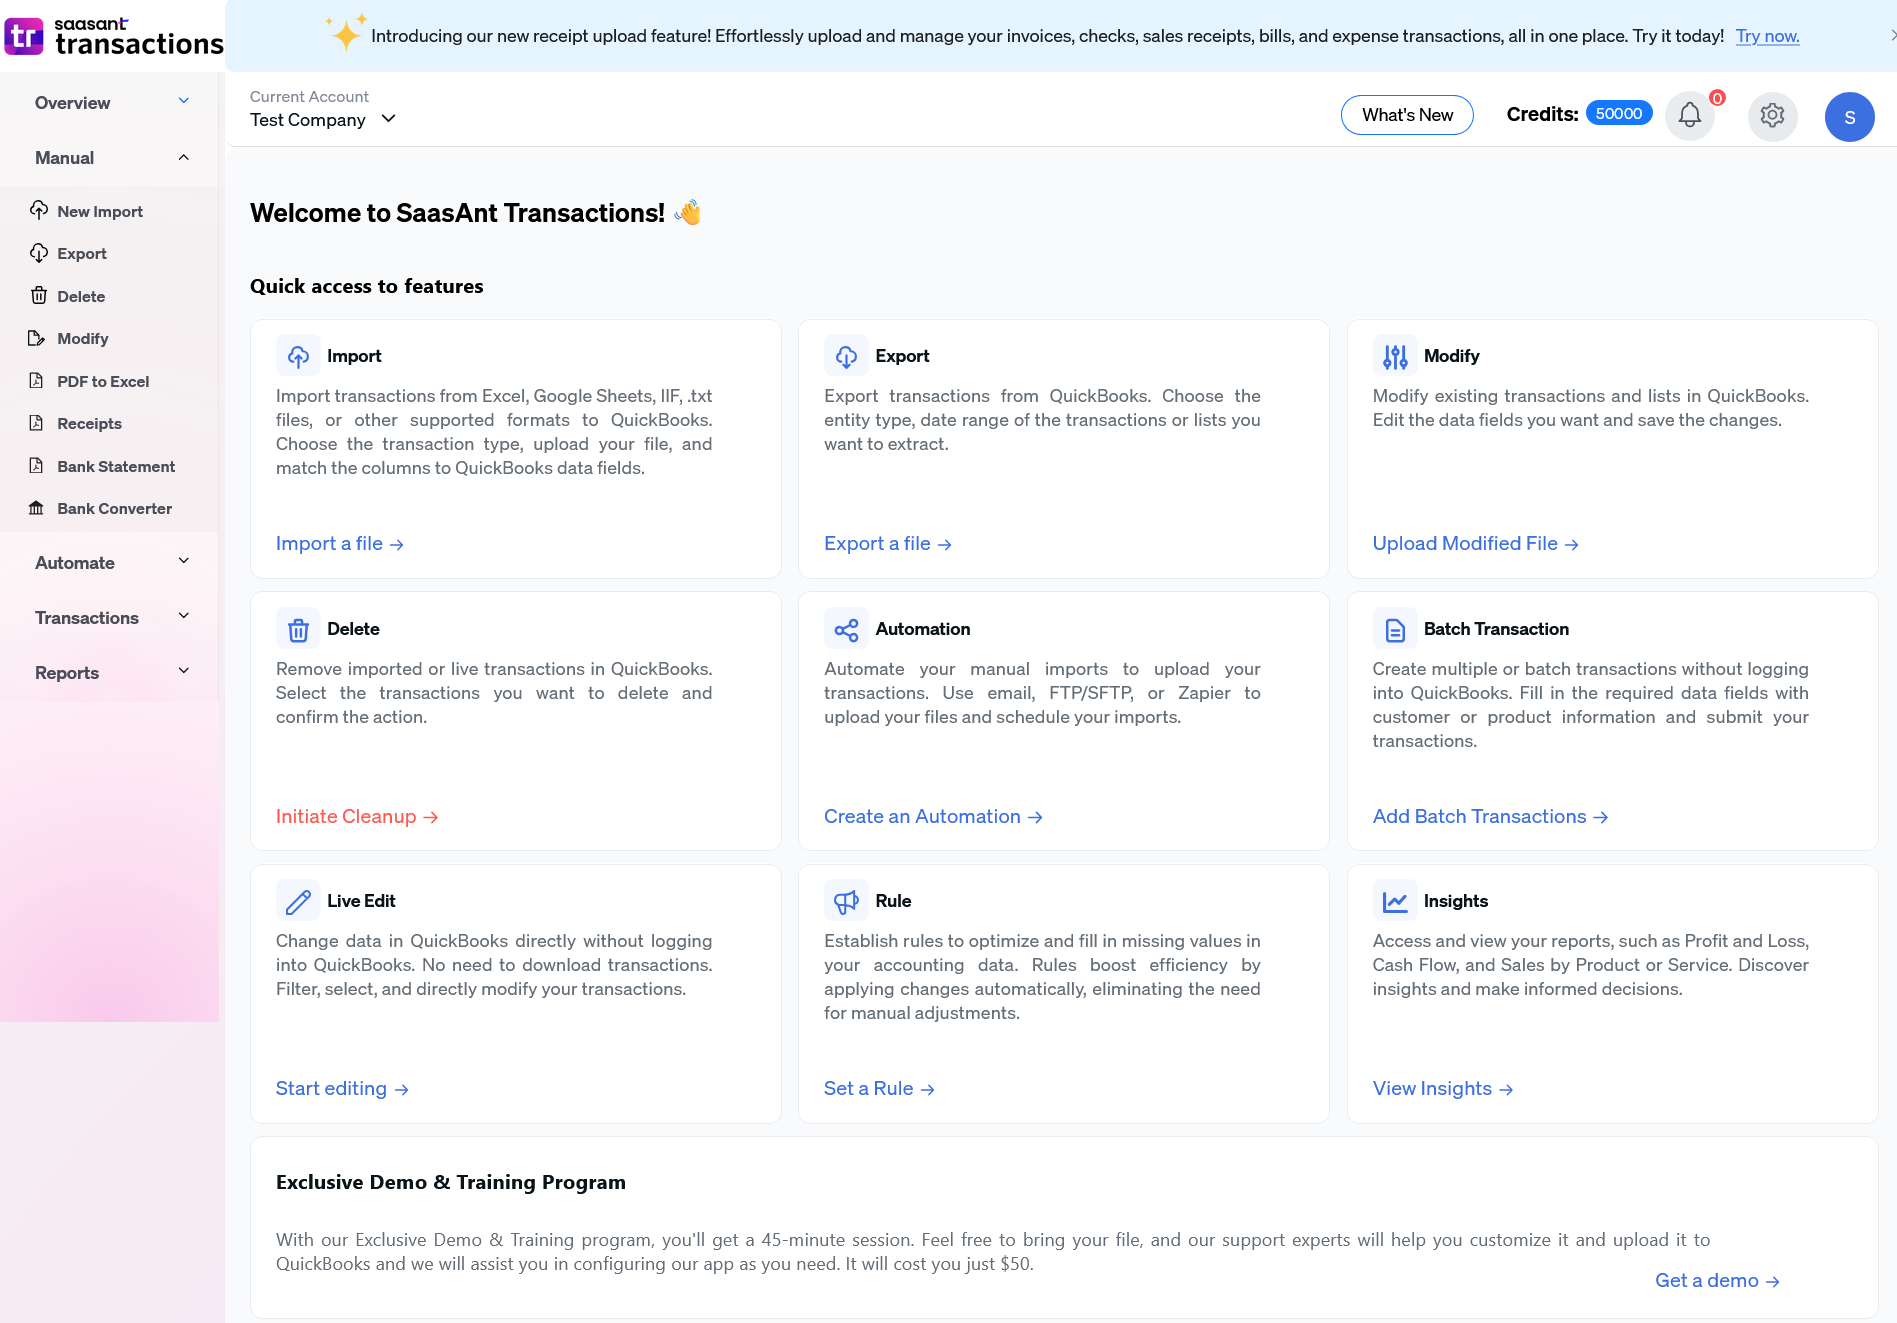Click the Get a demo link
1897x1323 pixels.
(x=1718, y=1280)
